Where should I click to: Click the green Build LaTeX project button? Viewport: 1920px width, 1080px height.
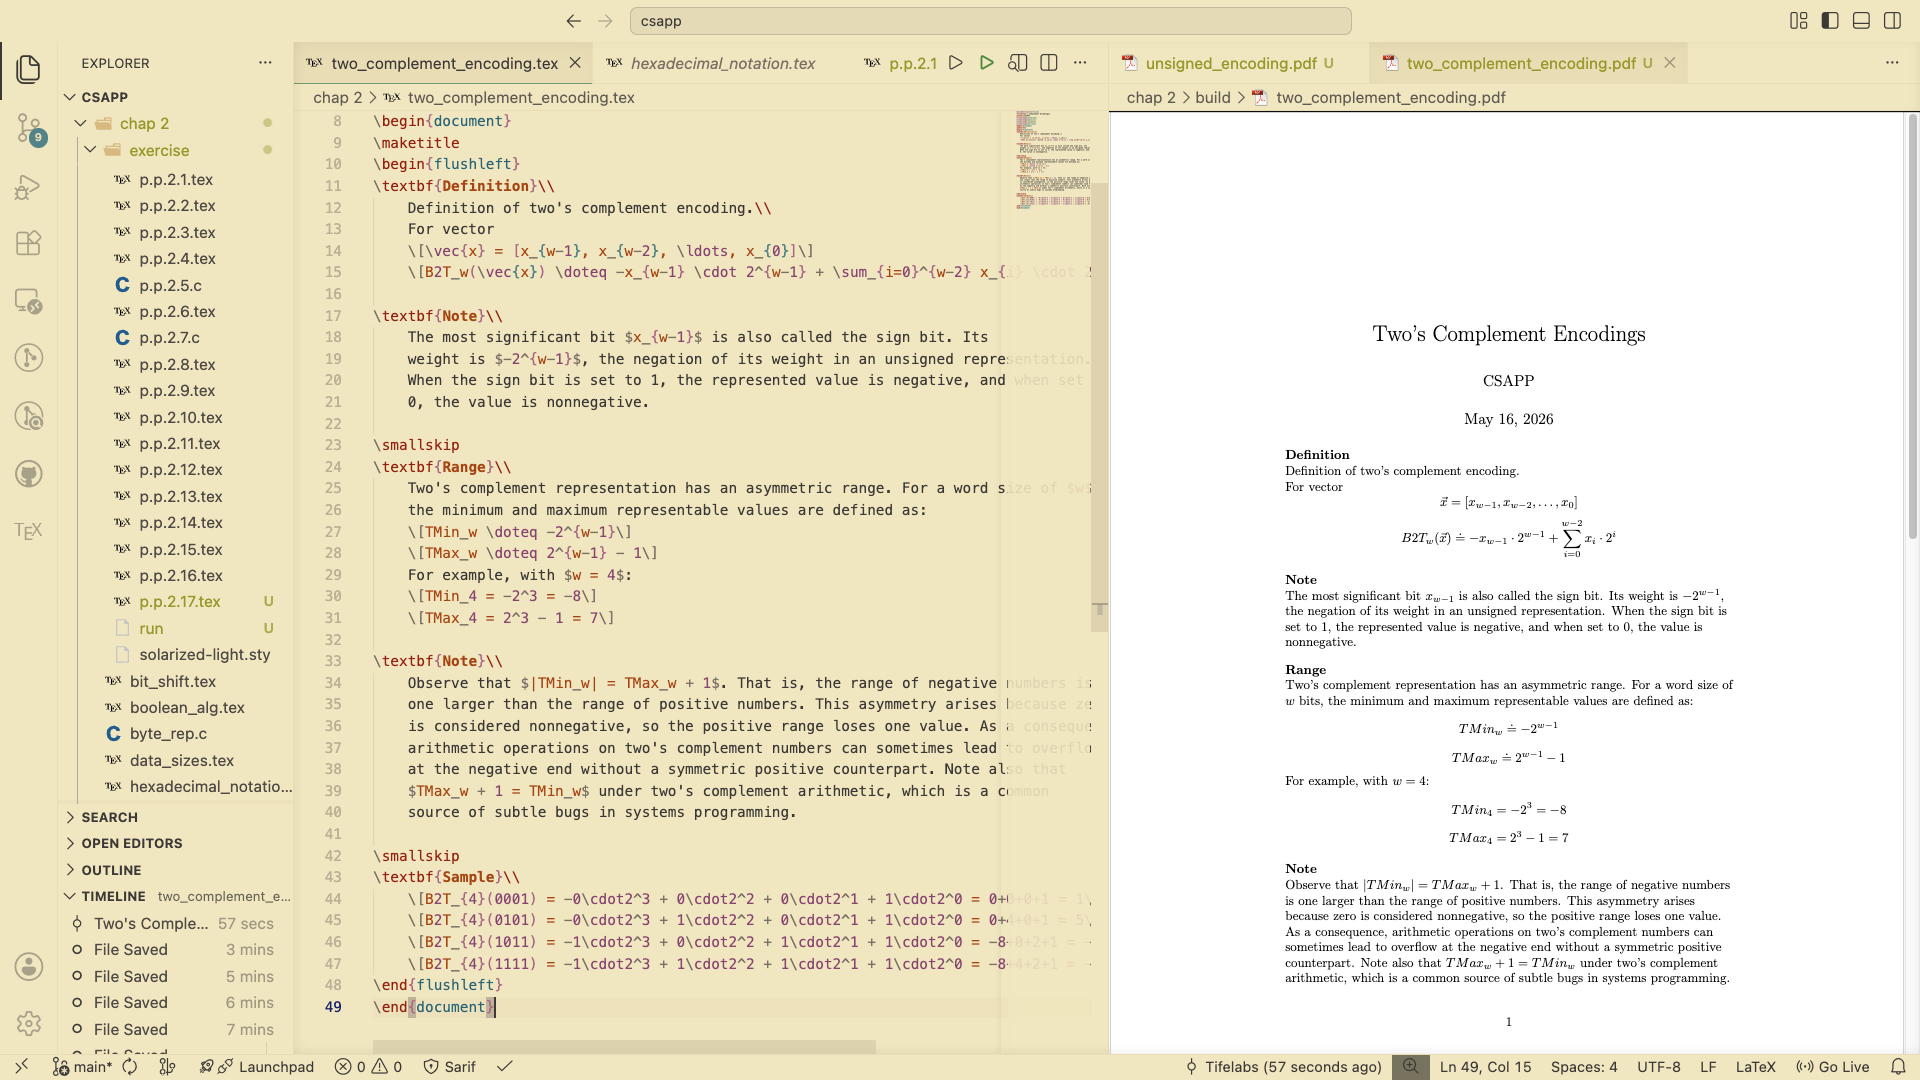point(987,63)
